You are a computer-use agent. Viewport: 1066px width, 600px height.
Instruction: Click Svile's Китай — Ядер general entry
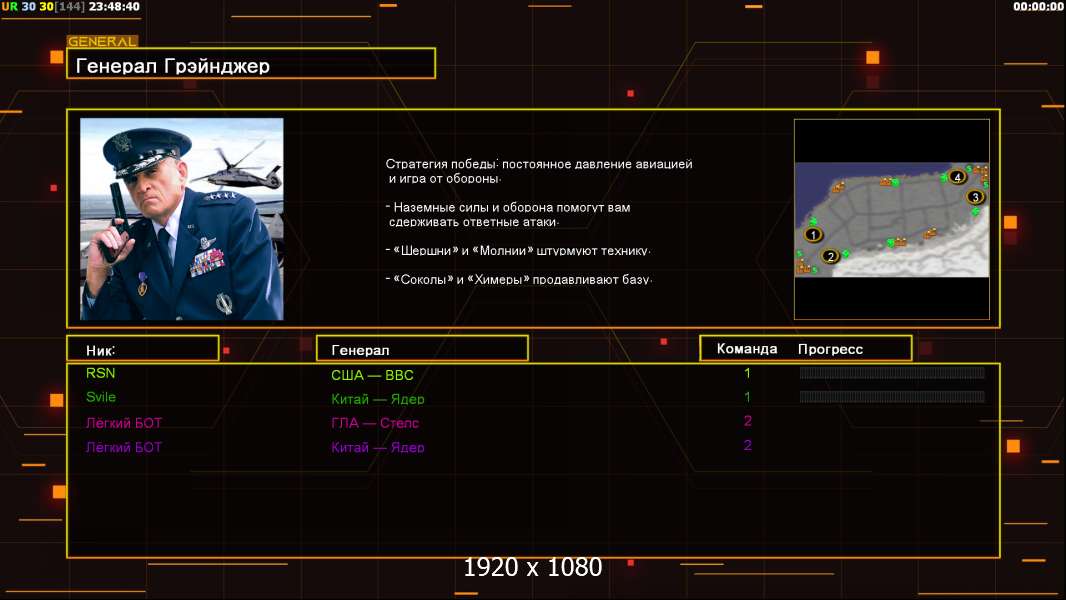(x=377, y=399)
